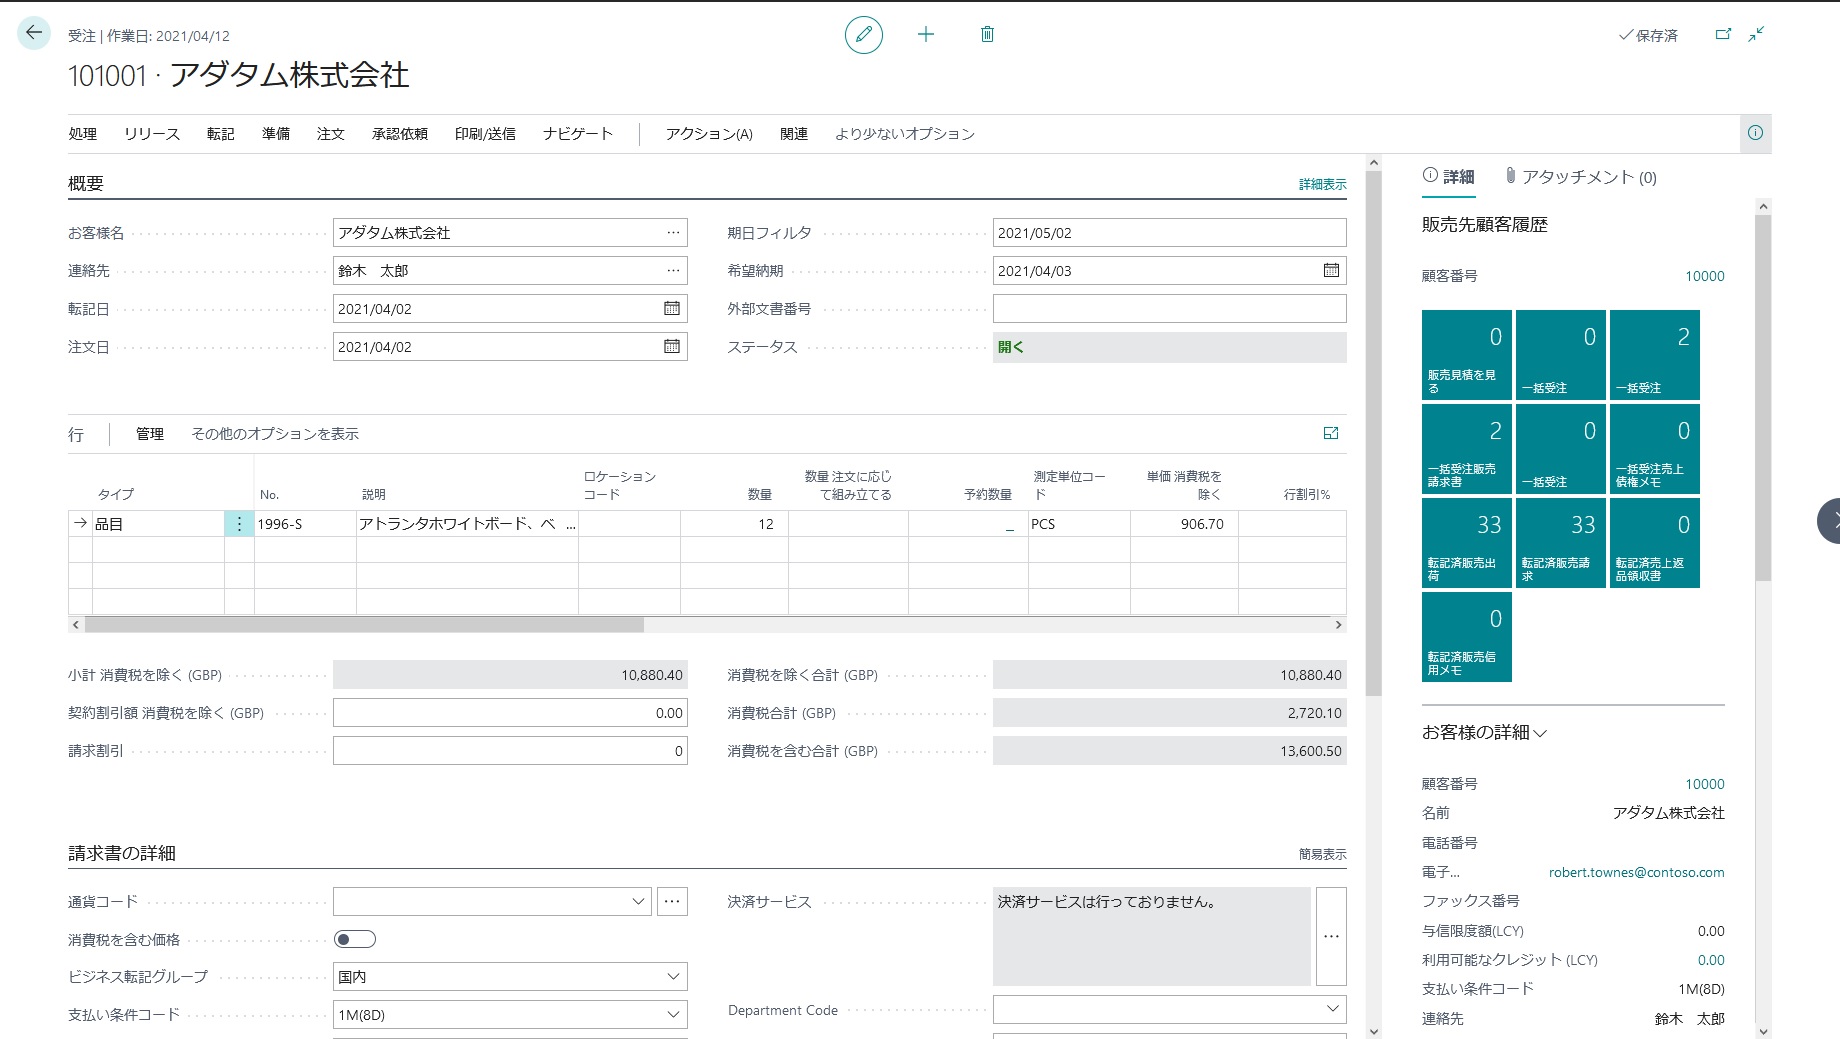
Task: Toggle the FactBox info pane icon
Action: [1755, 133]
